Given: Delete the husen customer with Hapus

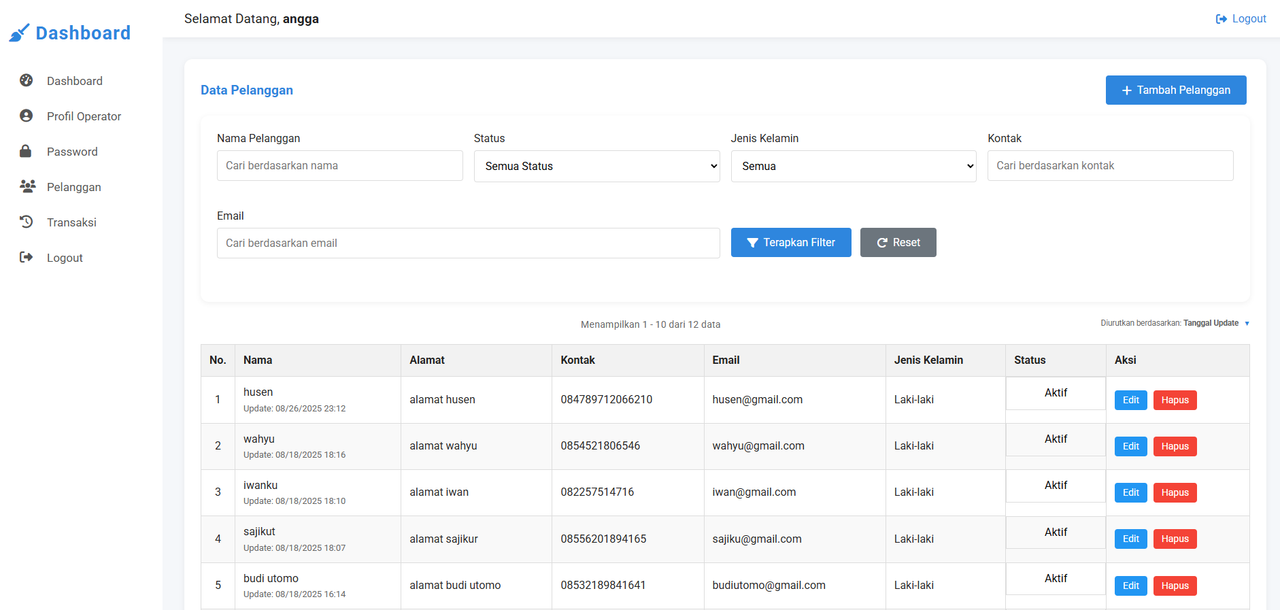Looking at the screenshot, I should 1175,400.
